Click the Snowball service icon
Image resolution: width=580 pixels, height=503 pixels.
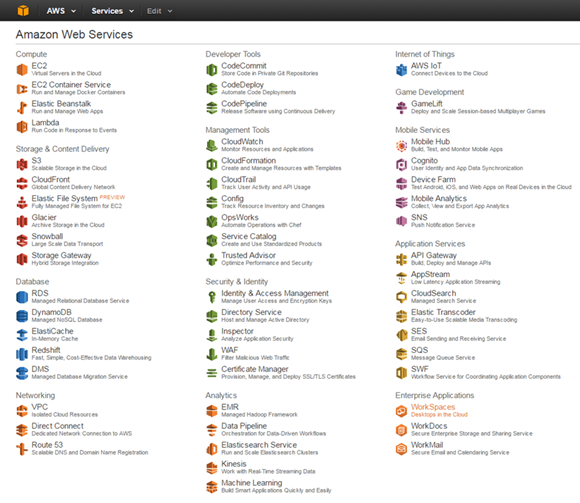point(22,240)
